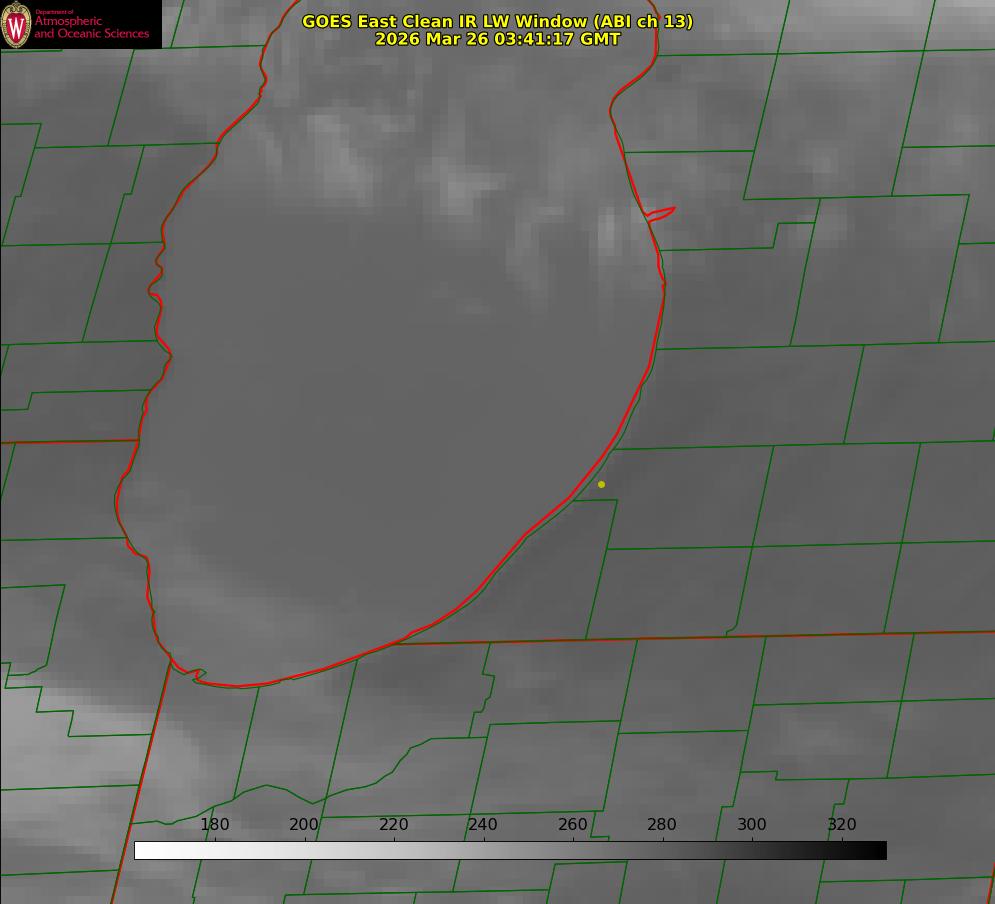
Task: Click the colorbar label '300'
Action: (x=752, y=824)
